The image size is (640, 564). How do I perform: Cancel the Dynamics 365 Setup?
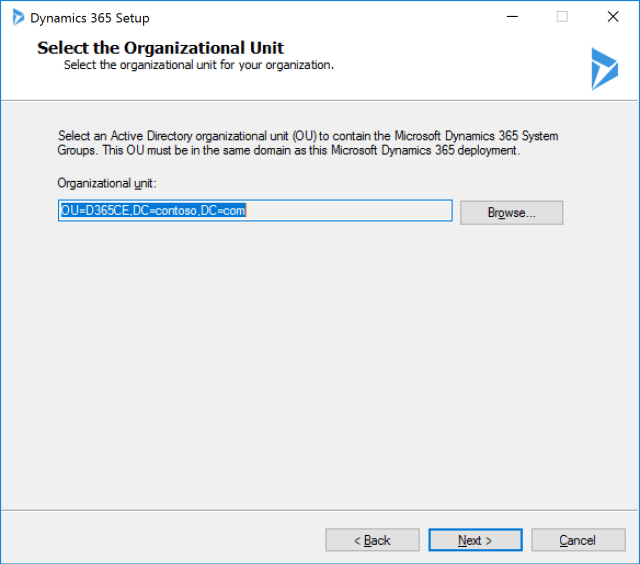pyautogui.click(x=578, y=540)
